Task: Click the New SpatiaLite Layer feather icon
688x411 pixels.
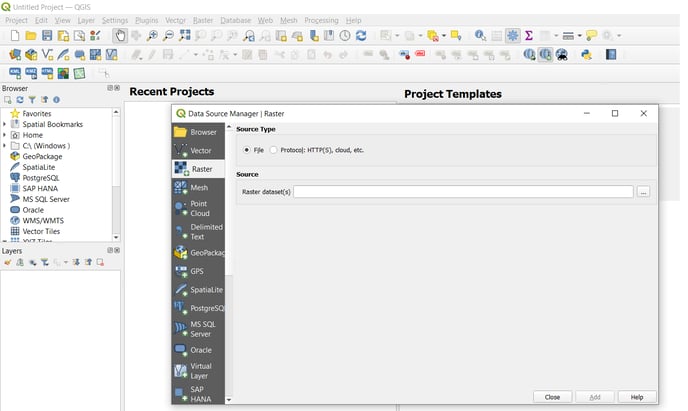Action: (x=63, y=54)
